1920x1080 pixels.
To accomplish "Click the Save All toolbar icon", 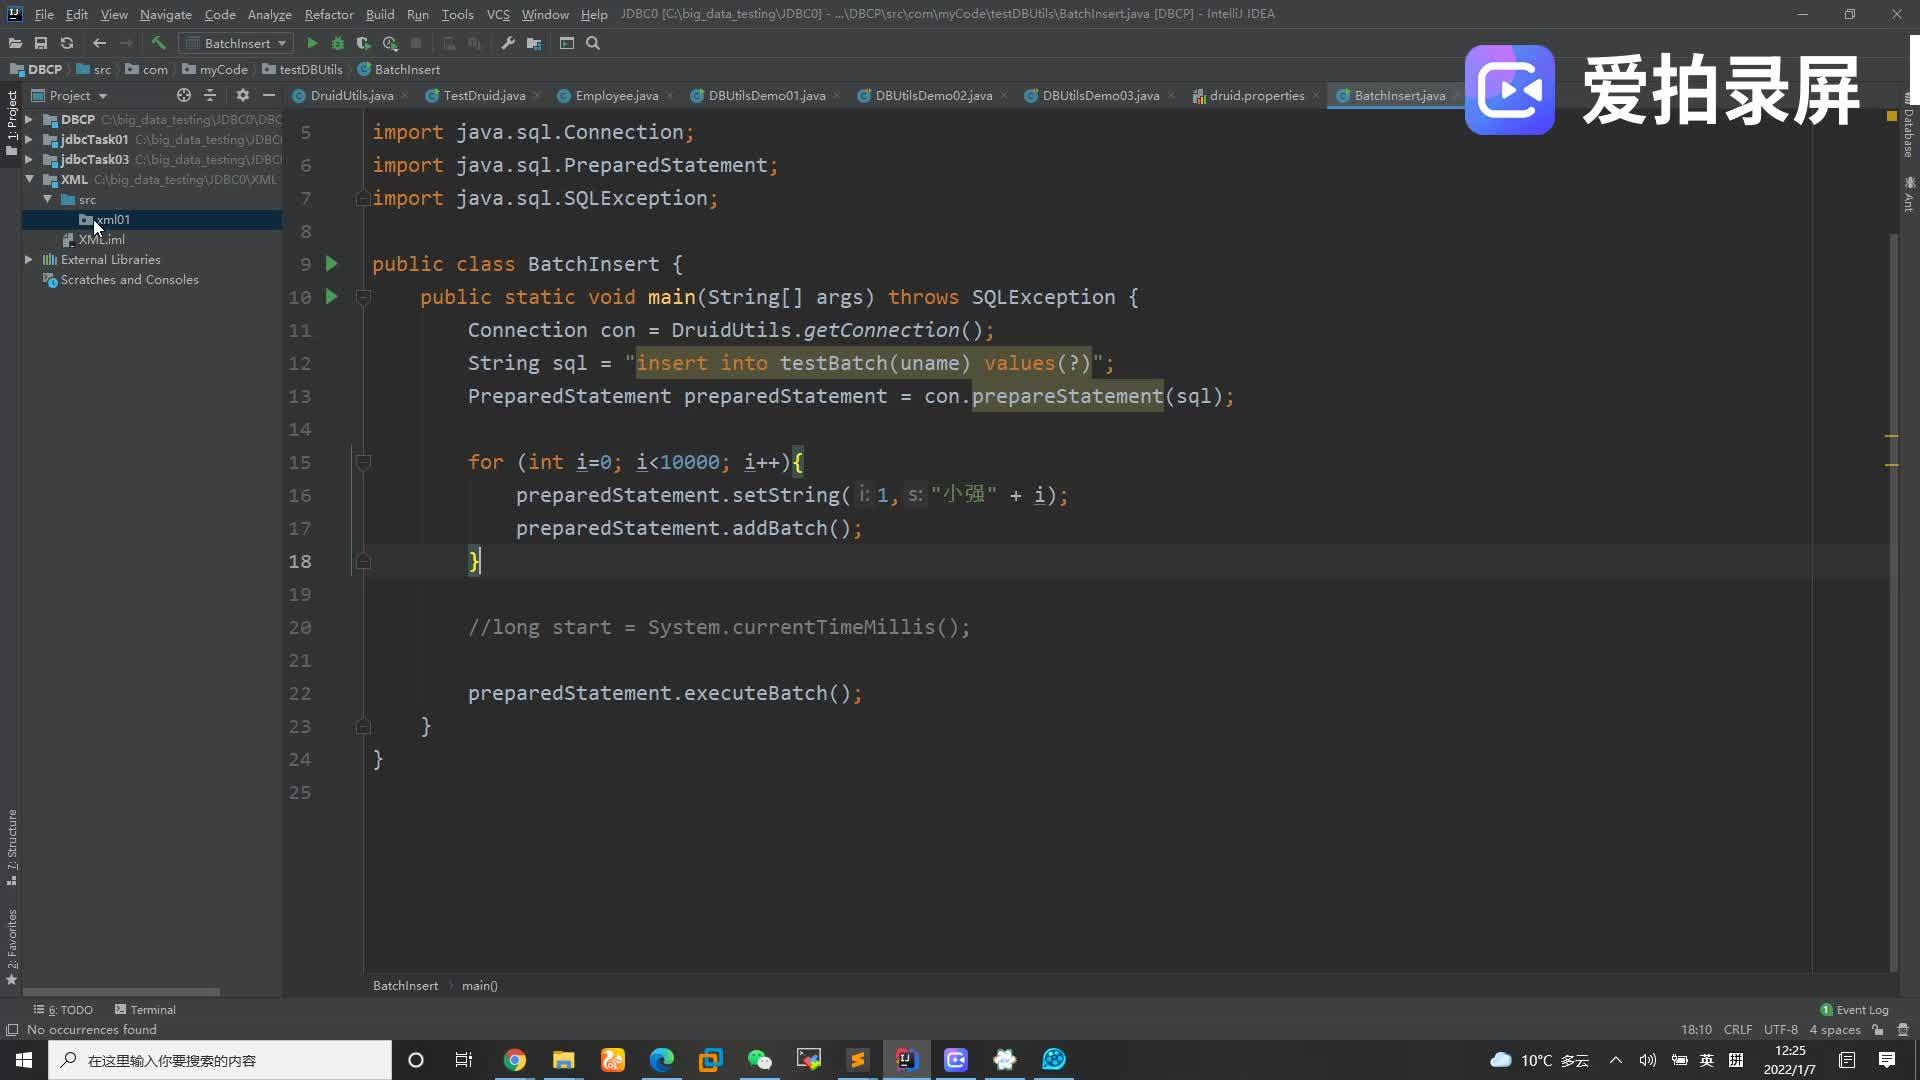I will coord(41,43).
